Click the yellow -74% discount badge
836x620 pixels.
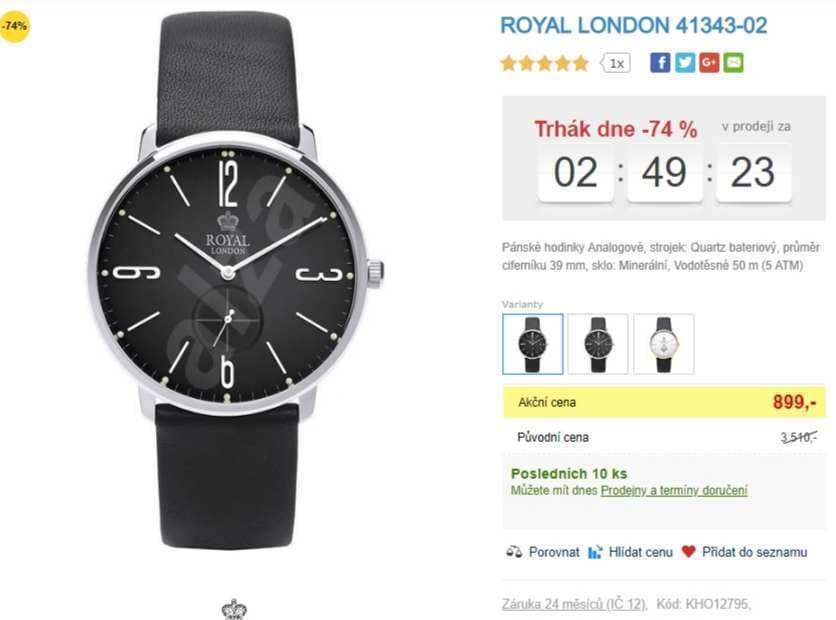click(15, 26)
